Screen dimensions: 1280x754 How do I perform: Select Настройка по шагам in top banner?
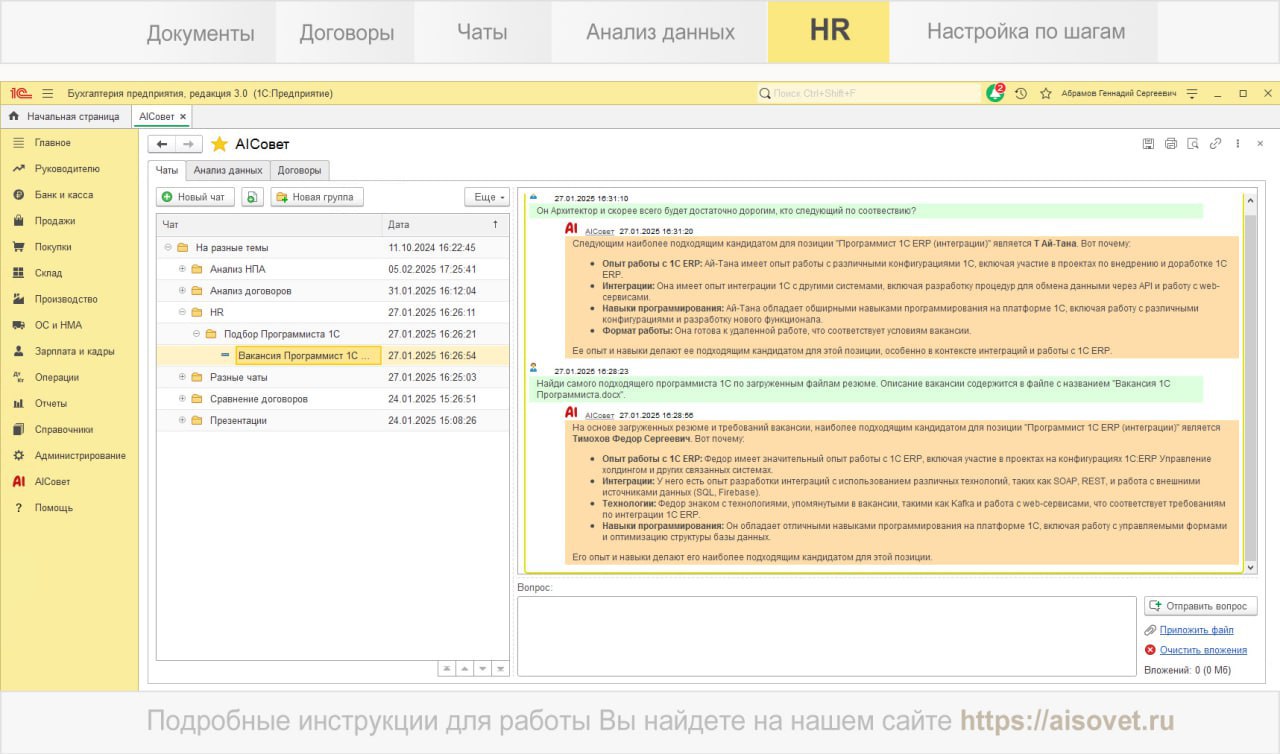1025,32
